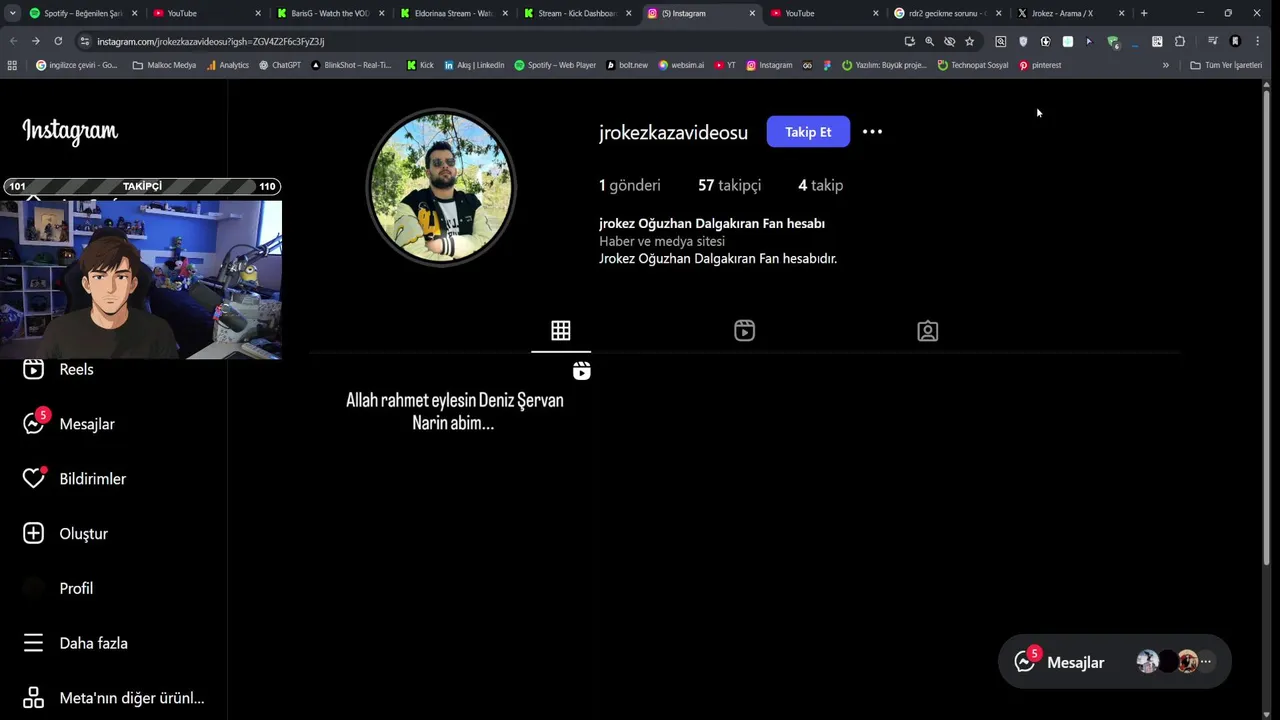Switch to the rdr2 gecikme sorunu tab
Image resolution: width=1280 pixels, height=720 pixels.
[x=946, y=13]
